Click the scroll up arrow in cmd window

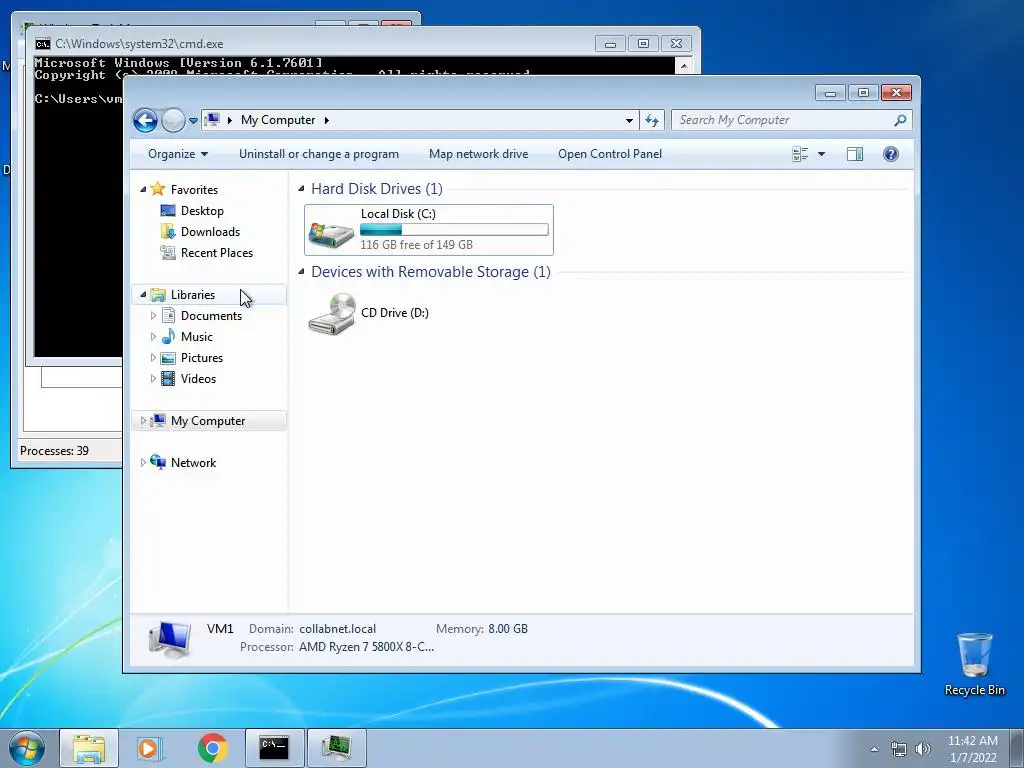click(683, 65)
